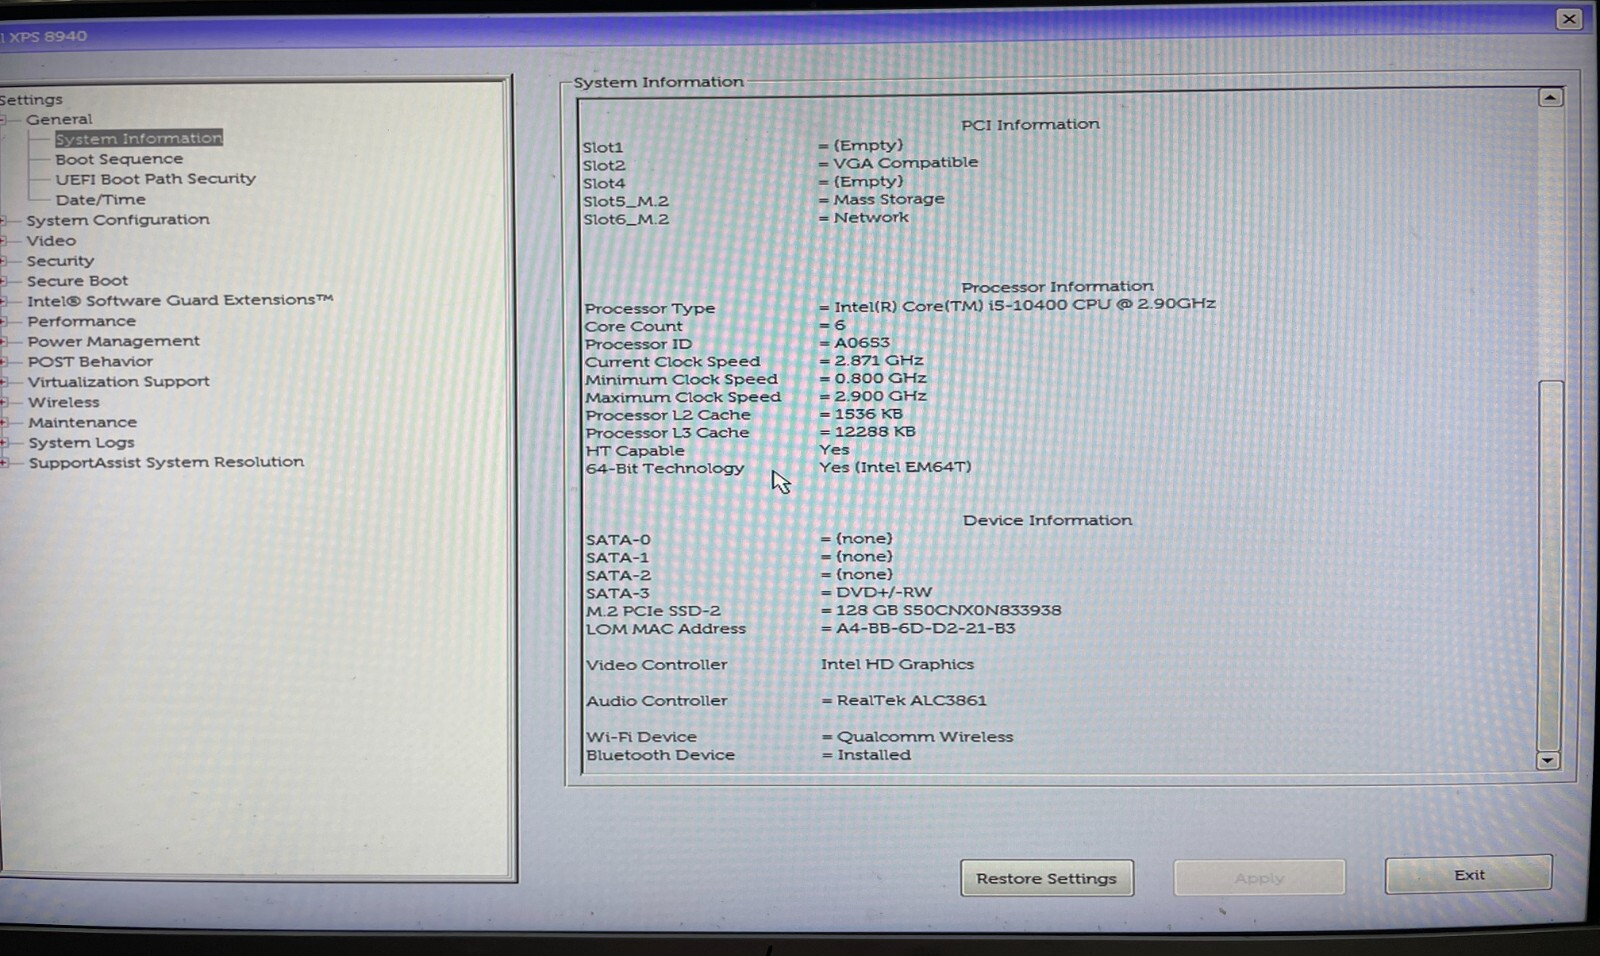The width and height of the screenshot is (1600, 956).
Task: Close the BIOS setup window
Action: point(1569,19)
